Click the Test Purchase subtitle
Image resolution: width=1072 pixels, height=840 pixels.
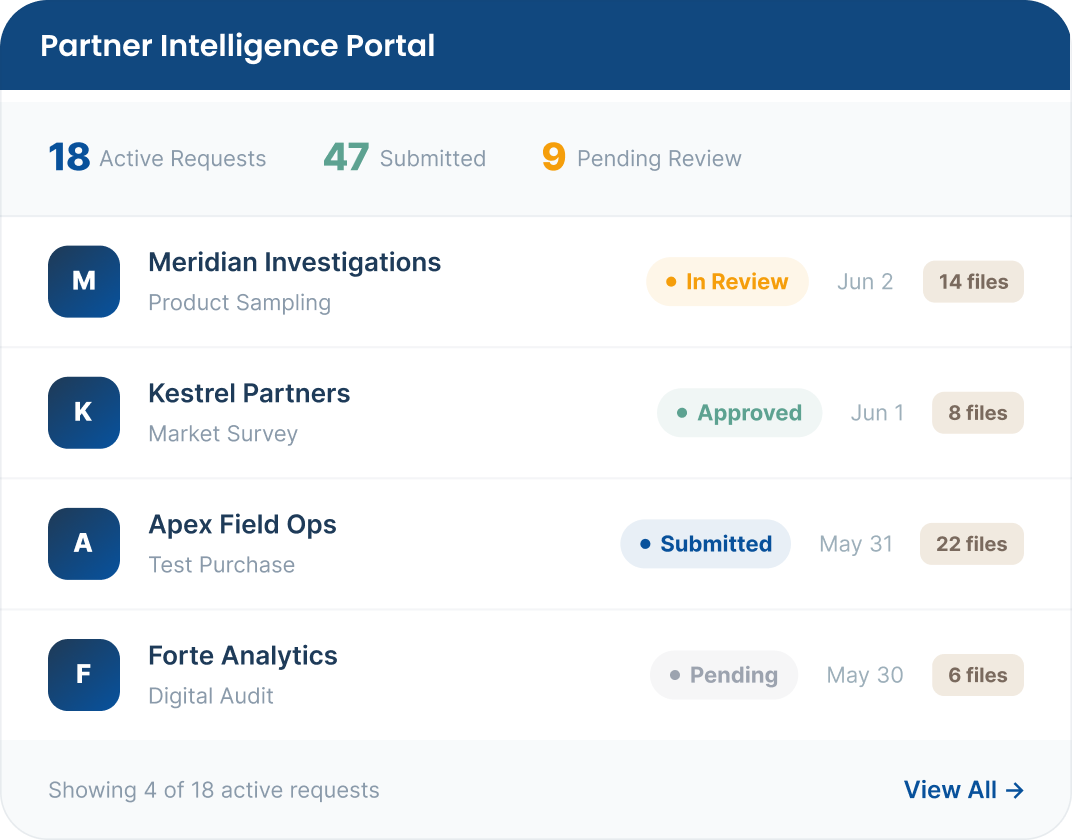coord(222,565)
